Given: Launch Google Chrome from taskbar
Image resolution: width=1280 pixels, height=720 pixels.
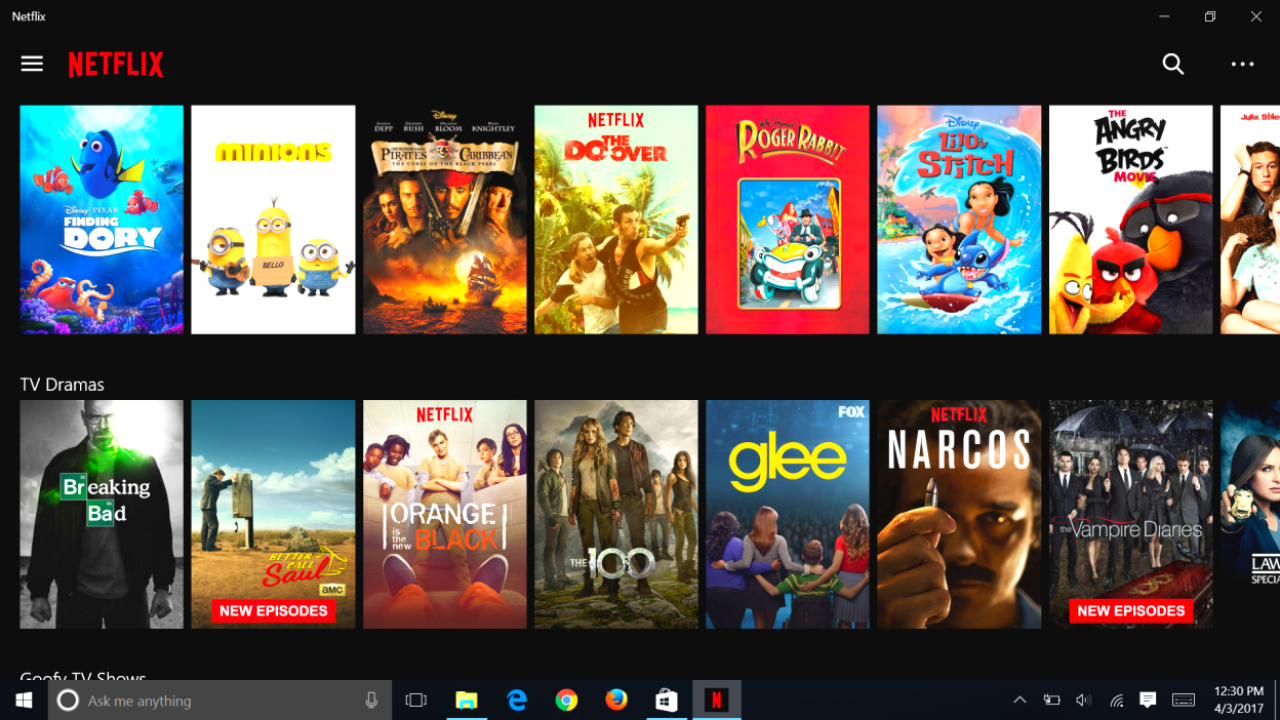Looking at the screenshot, I should 567,700.
